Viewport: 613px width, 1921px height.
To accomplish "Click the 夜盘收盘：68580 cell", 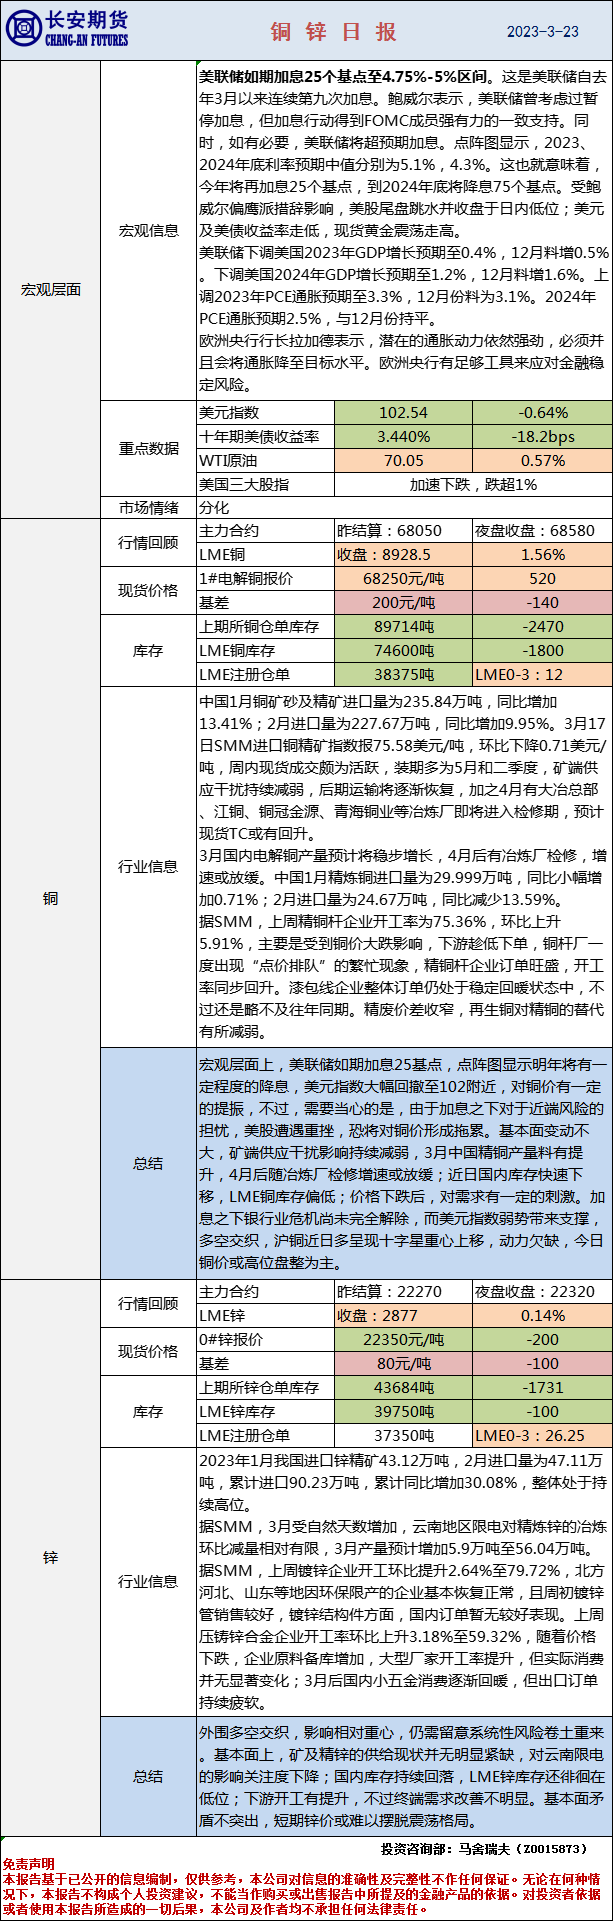I will tap(542, 531).
